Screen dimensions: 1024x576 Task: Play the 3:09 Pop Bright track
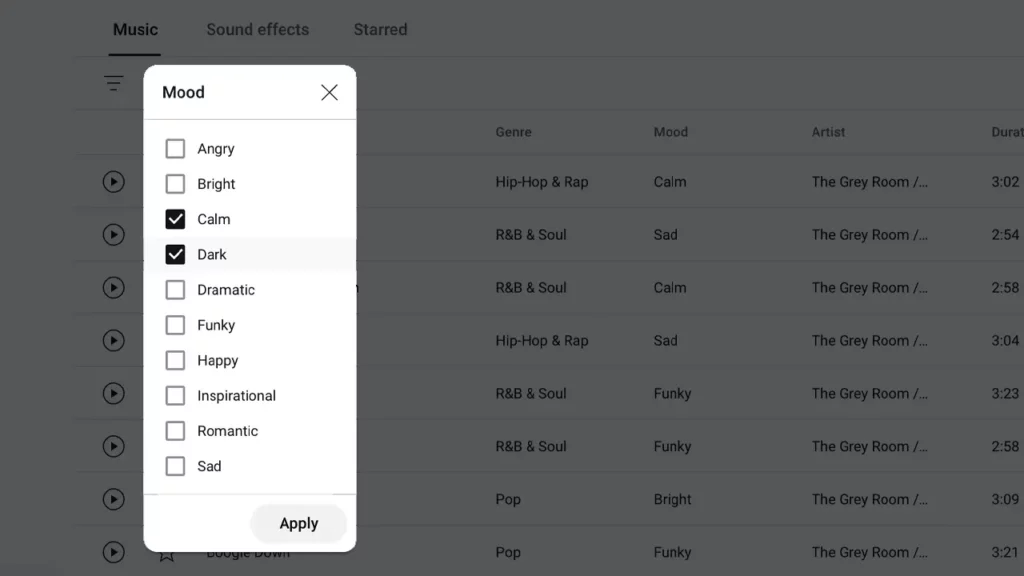coord(114,499)
